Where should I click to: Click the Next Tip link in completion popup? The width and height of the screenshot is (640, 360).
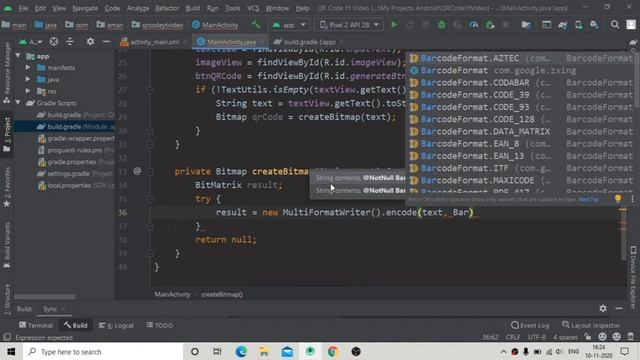tap(588, 200)
